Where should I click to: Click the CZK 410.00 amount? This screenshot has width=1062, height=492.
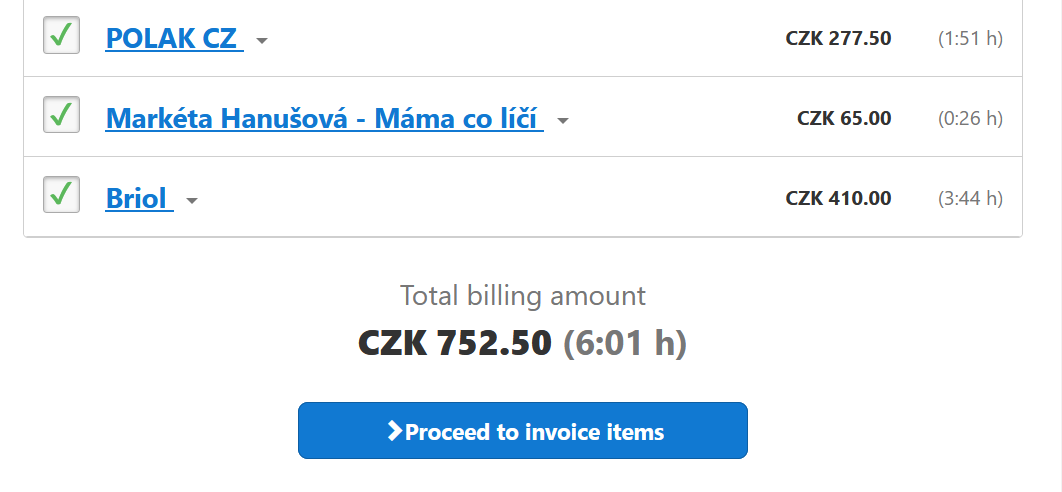coord(838,198)
